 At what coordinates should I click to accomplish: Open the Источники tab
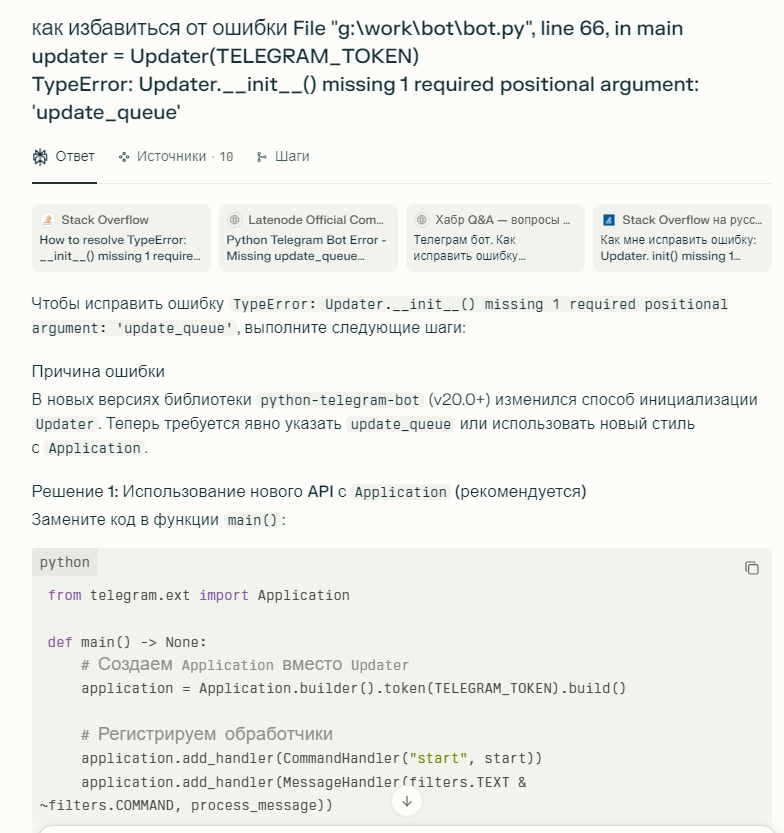point(171,156)
